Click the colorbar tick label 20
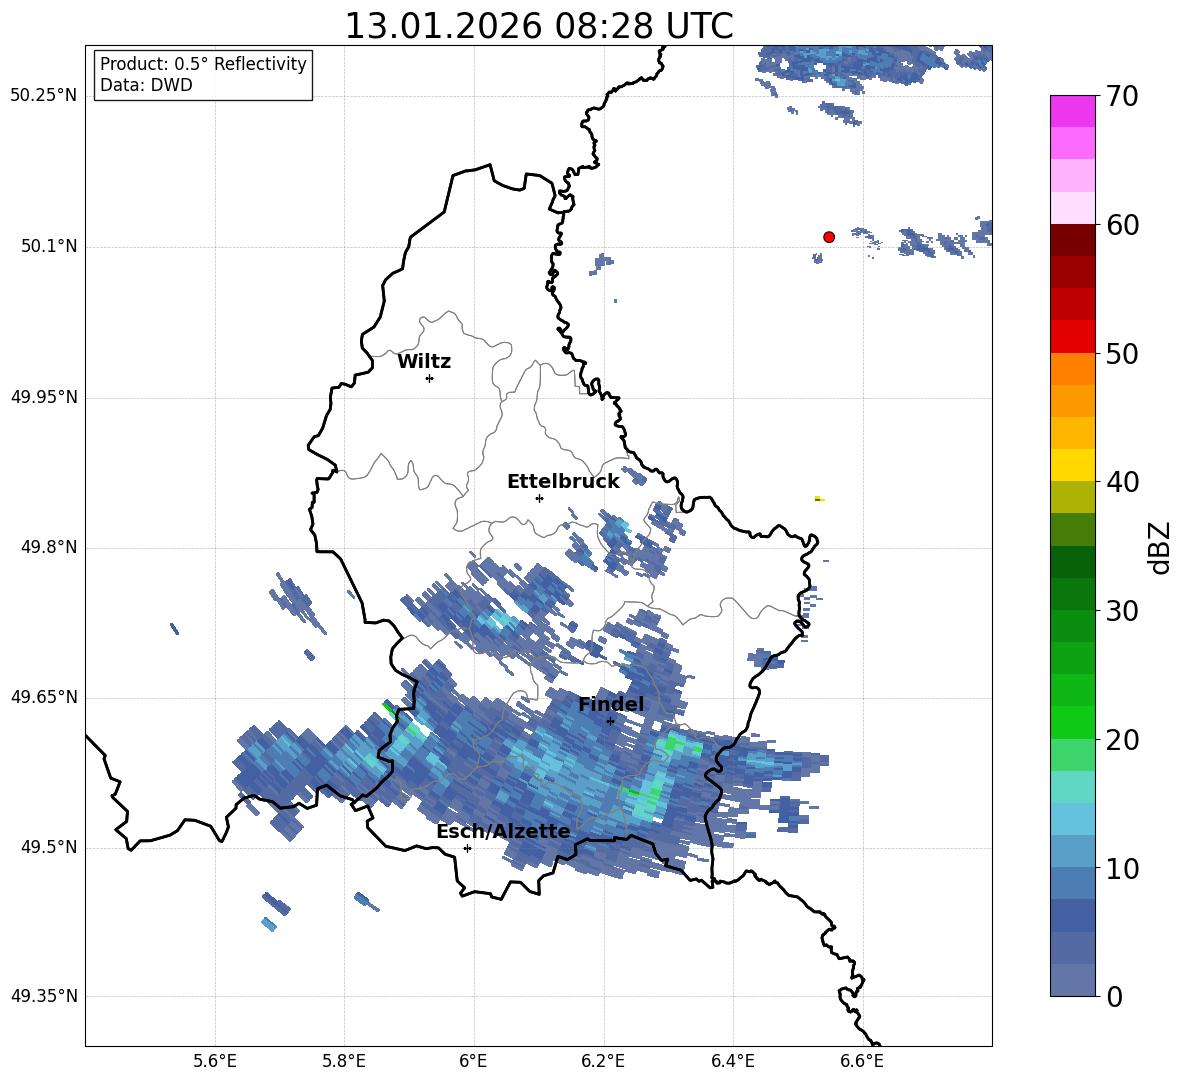1184x1081 pixels. [x=1122, y=740]
